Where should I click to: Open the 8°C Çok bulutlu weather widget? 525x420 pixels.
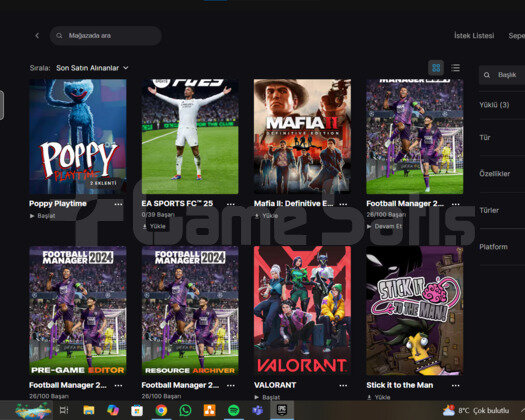coord(476,410)
